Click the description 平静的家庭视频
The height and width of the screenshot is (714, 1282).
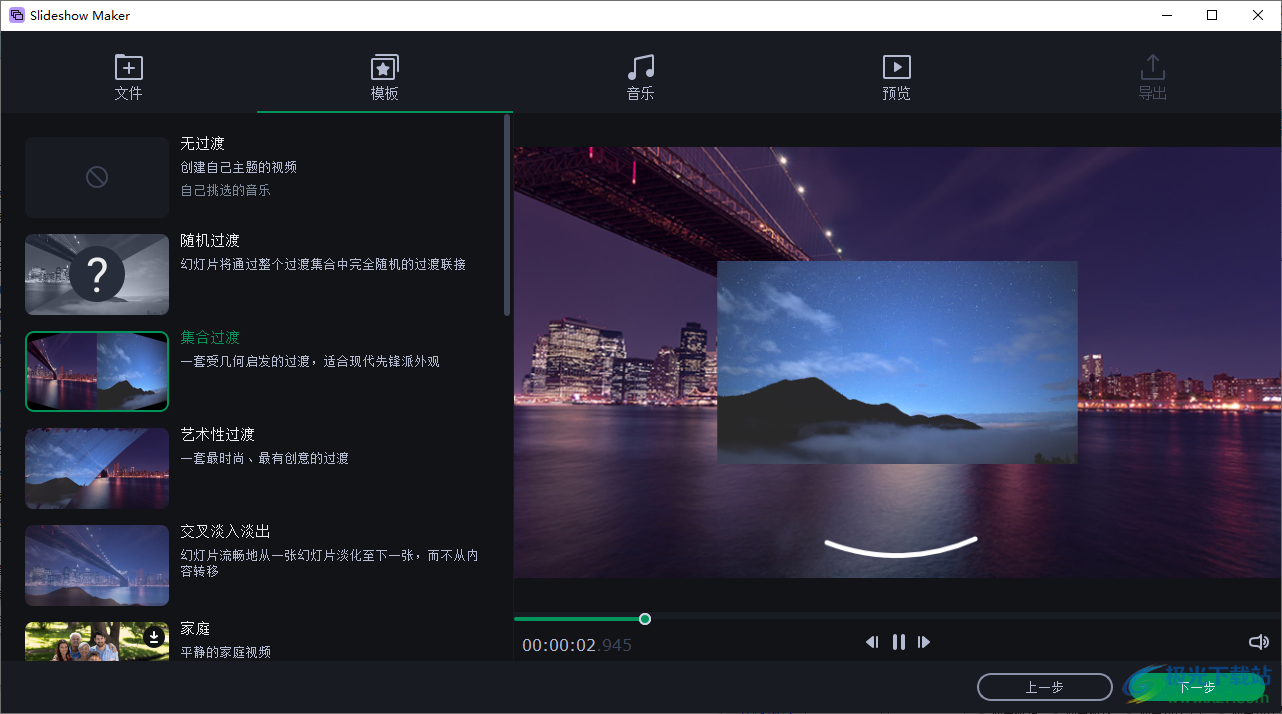tap(225, 652)
